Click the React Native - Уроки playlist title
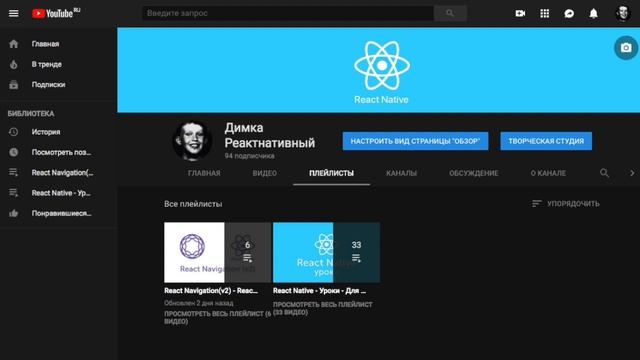The image size is (640, 360). tap(320, 291)
